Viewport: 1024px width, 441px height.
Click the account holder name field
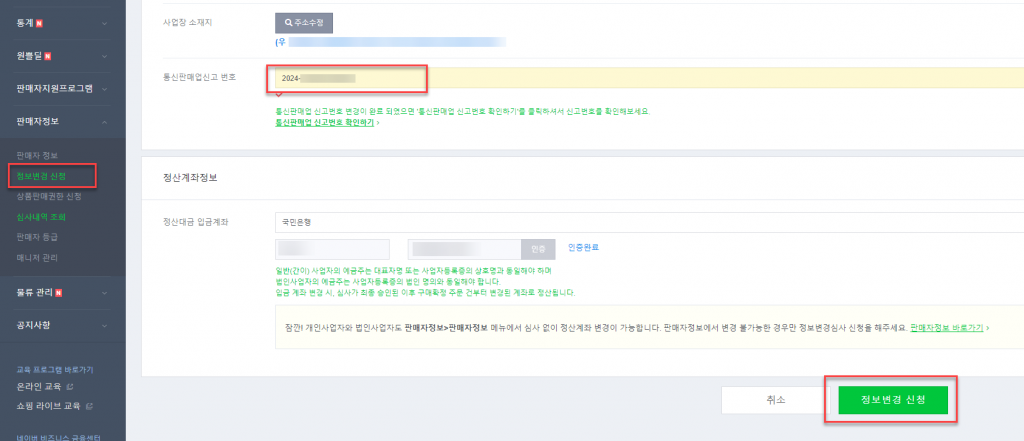tap(332, 249)
